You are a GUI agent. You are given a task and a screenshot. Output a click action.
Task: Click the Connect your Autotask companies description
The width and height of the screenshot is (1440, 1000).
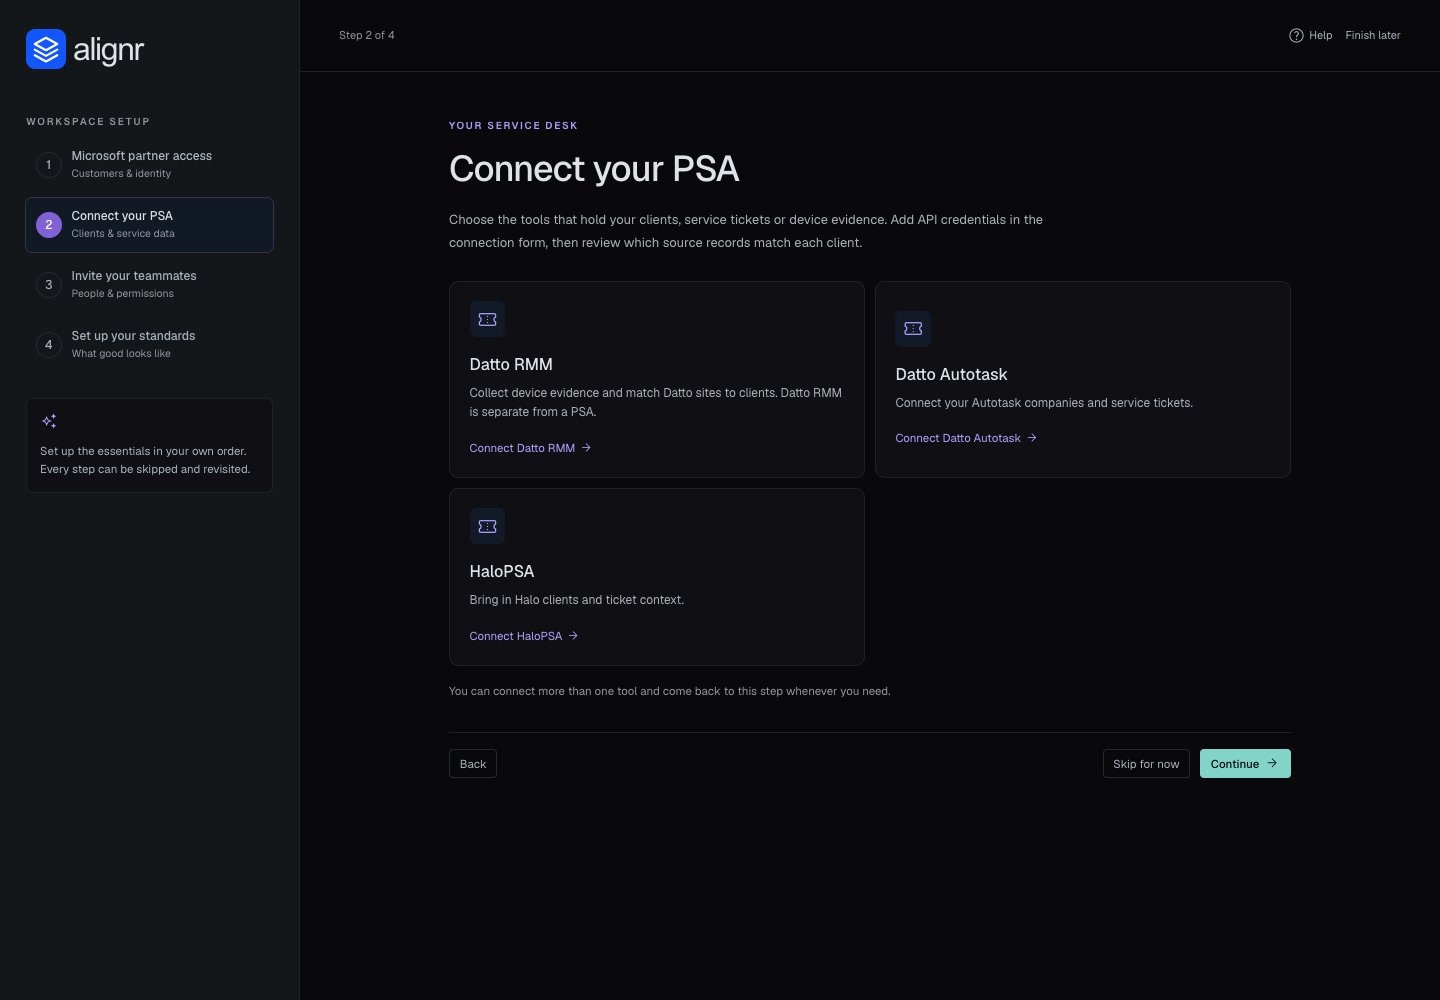(1044, 403)
